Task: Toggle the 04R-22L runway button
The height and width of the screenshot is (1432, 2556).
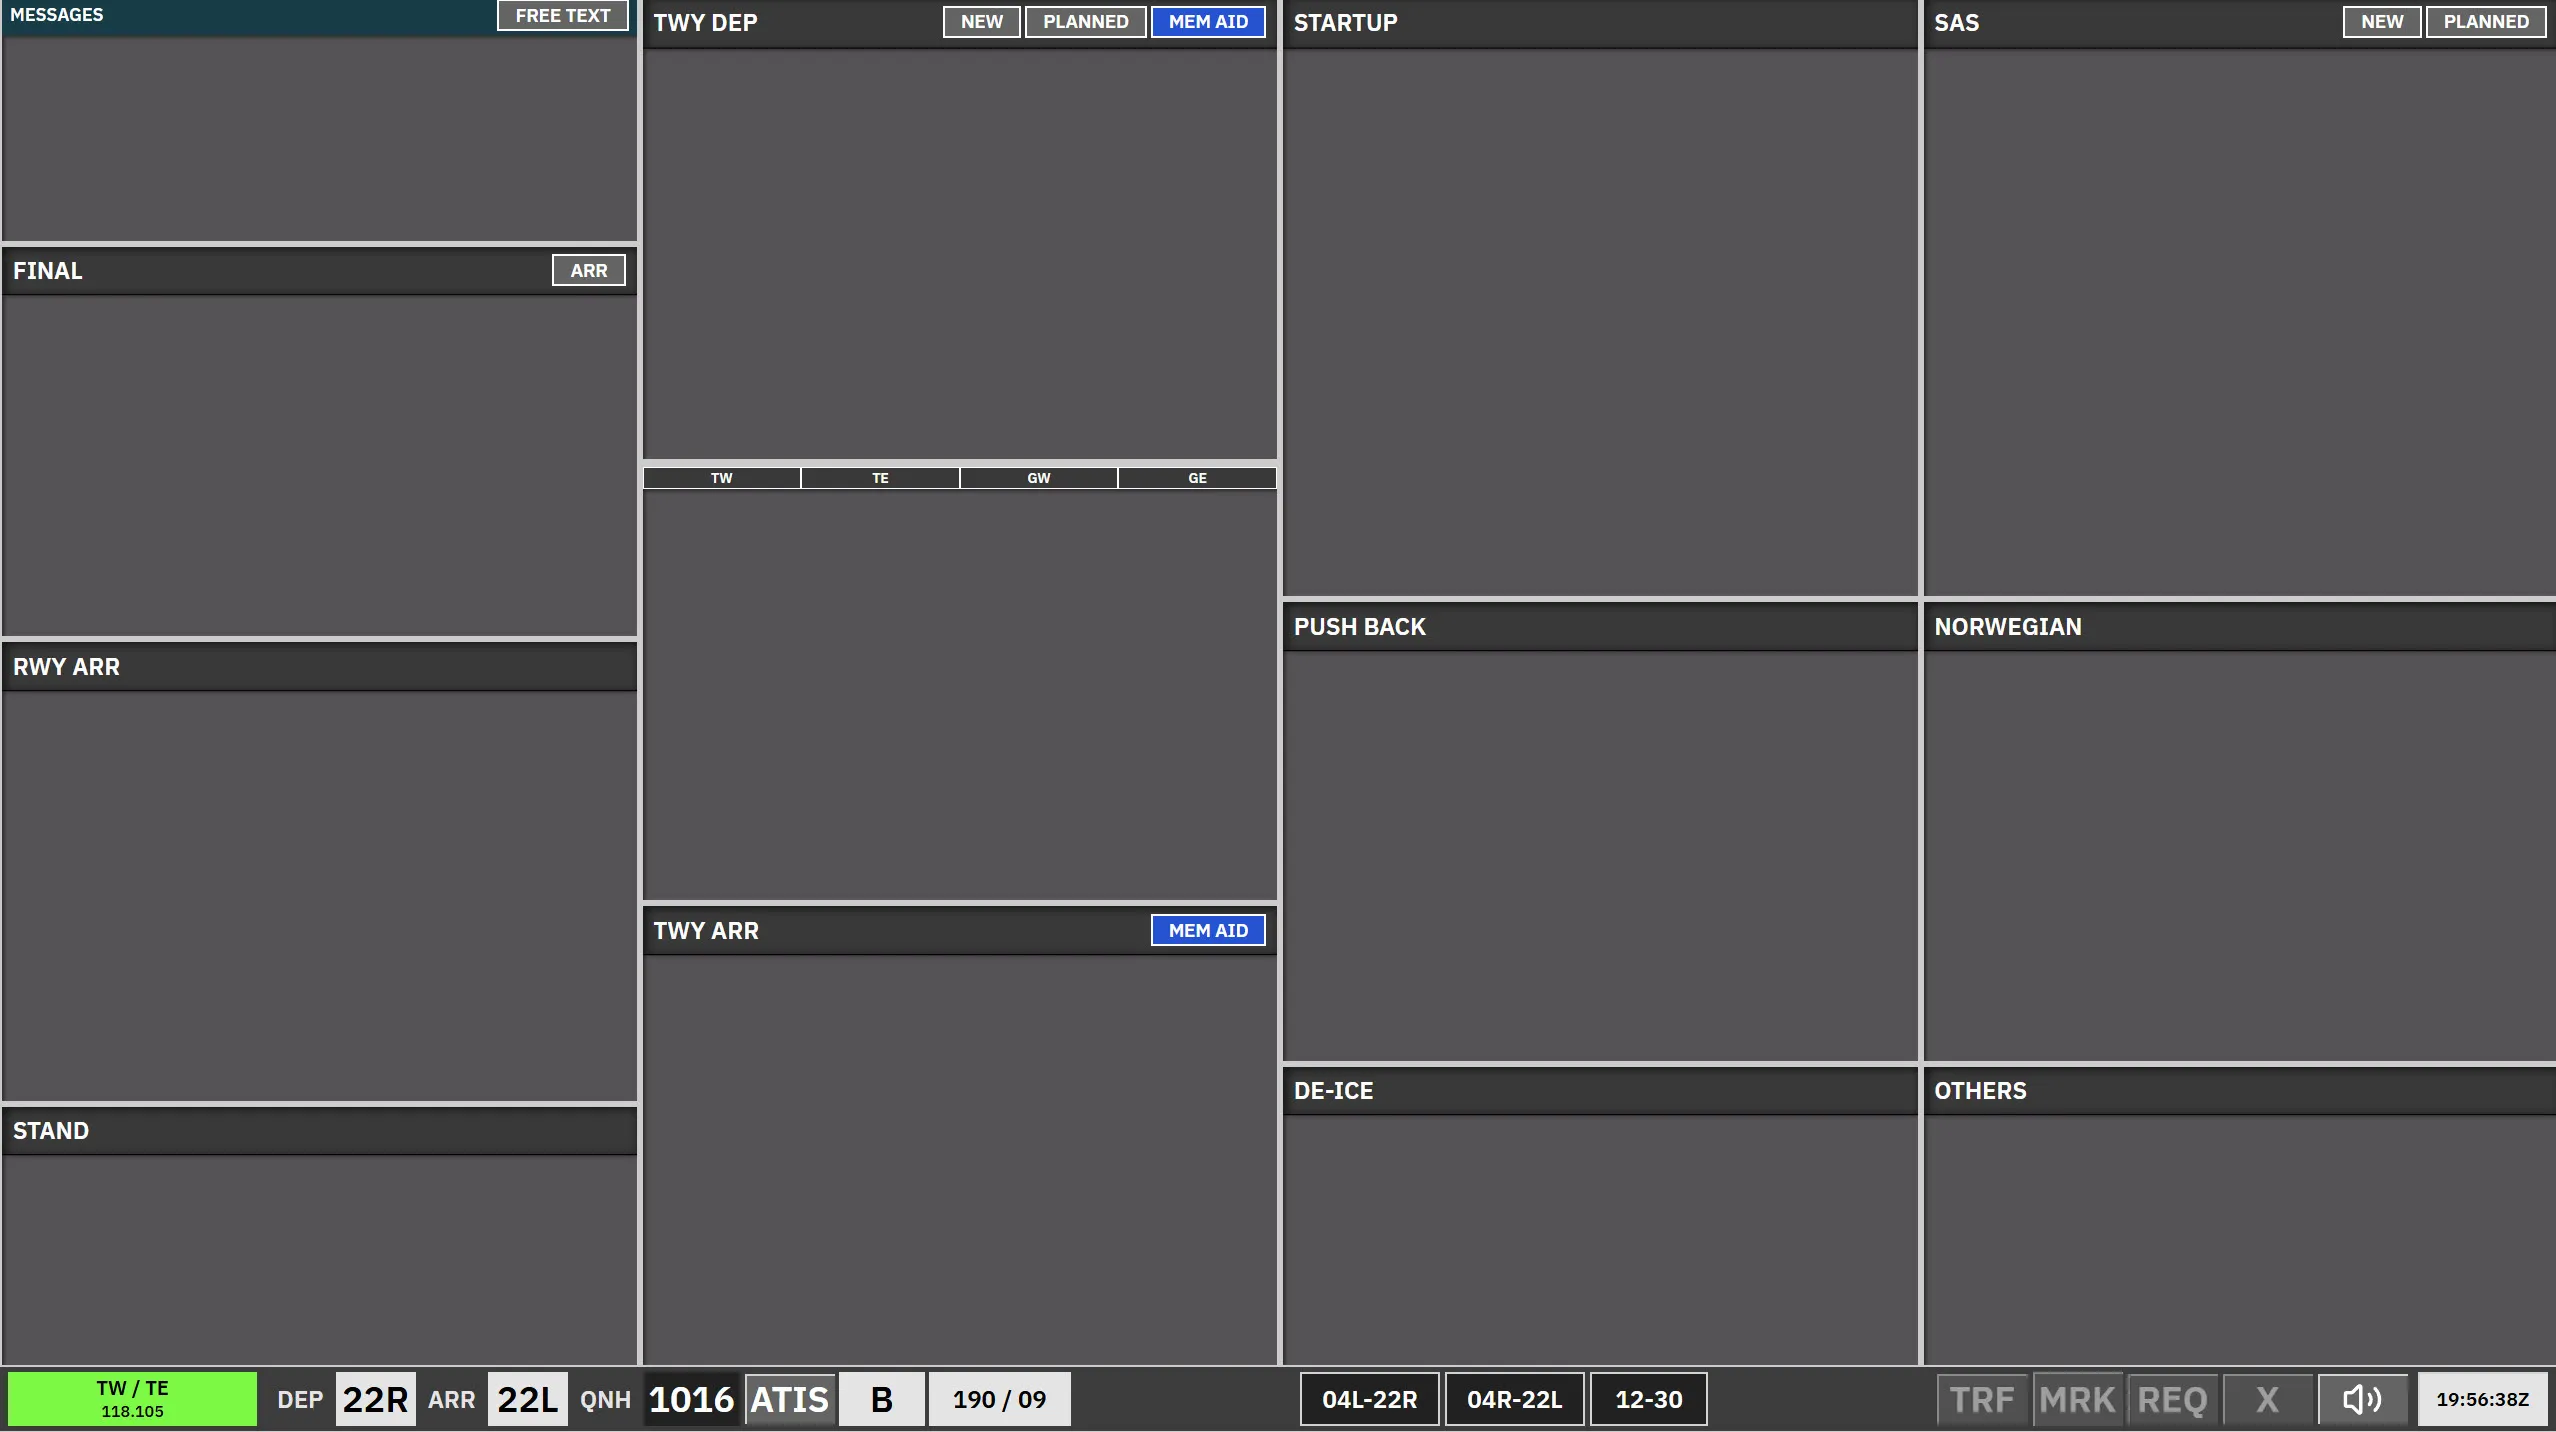Action: pos(1514,1399)
